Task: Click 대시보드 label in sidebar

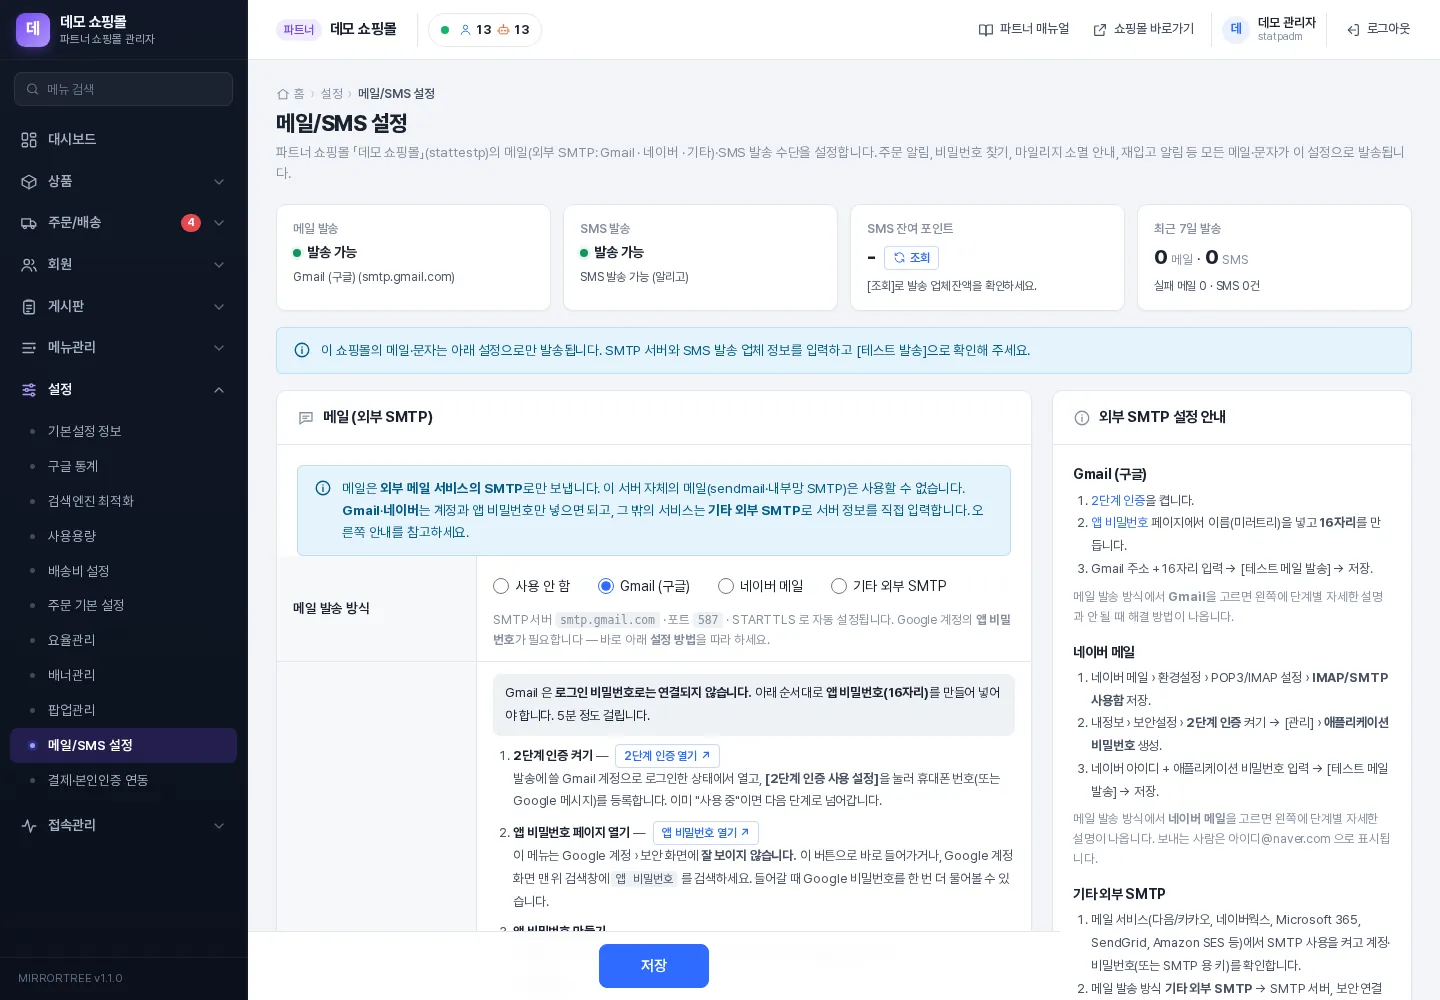Action: click(x=72, y=140)
